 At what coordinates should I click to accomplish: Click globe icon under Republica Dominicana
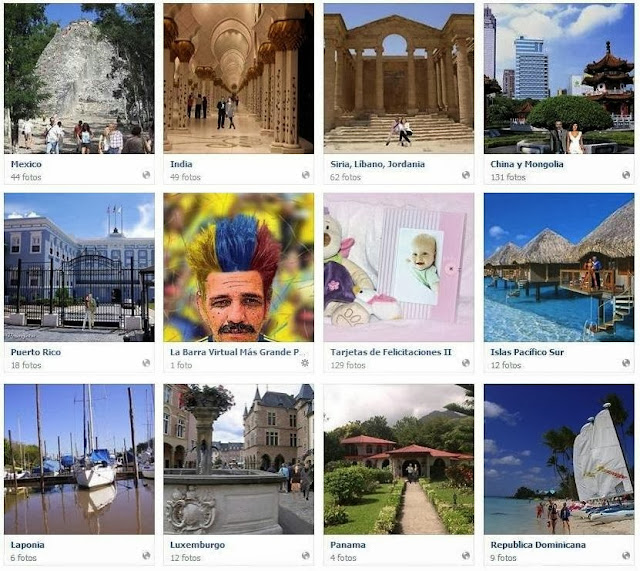pos(626,555)
